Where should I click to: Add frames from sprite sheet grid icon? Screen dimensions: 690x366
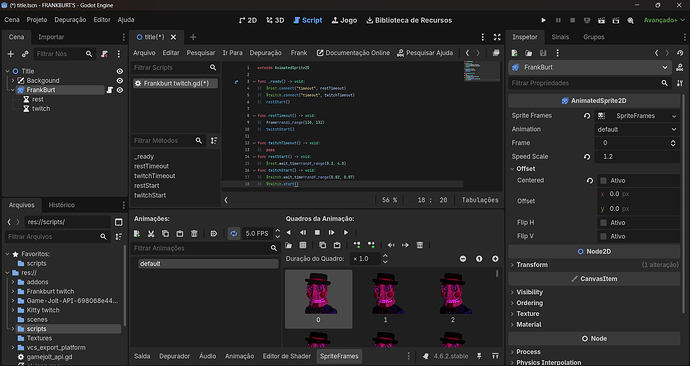click(x=303, y=245)
